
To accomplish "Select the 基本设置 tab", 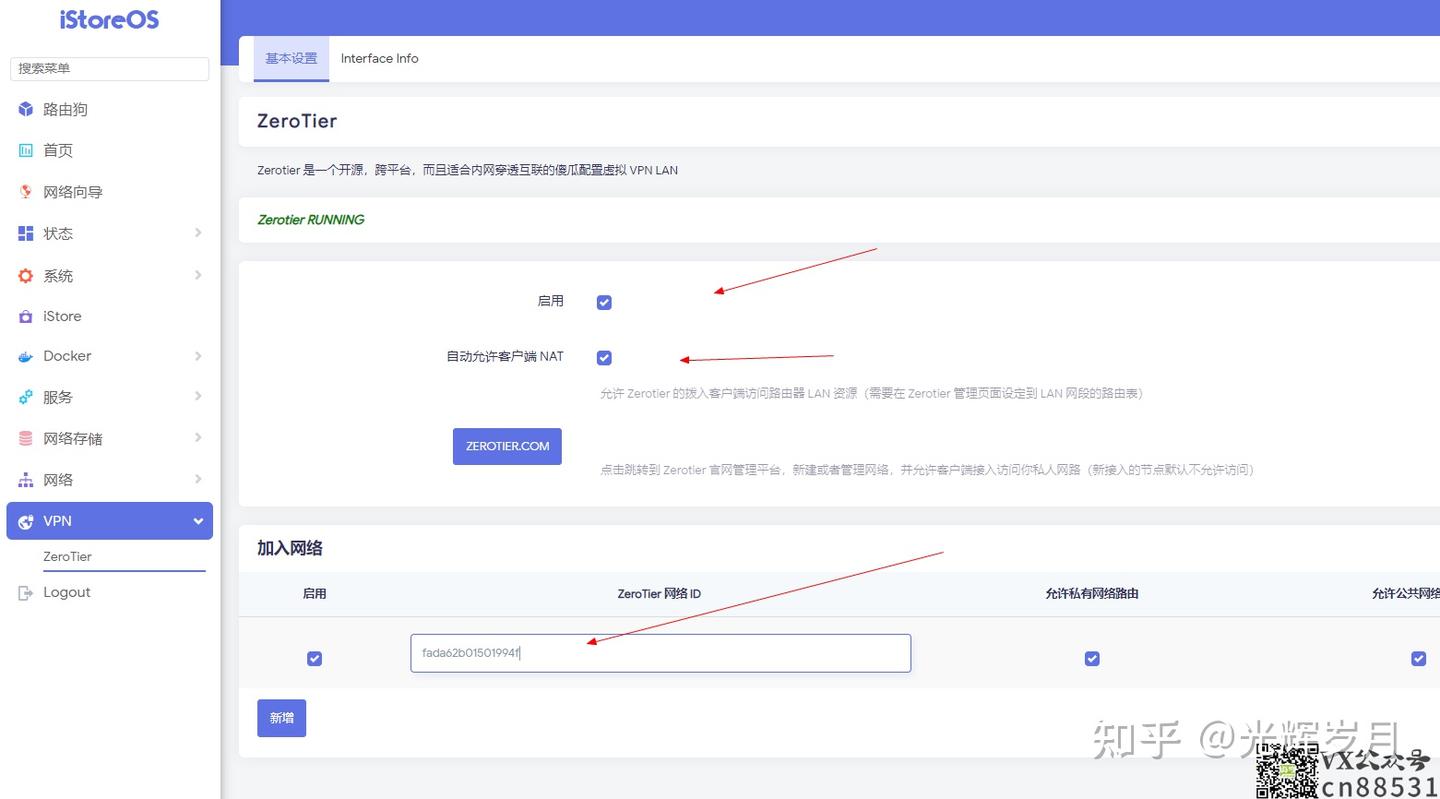I will pos(291,58).
